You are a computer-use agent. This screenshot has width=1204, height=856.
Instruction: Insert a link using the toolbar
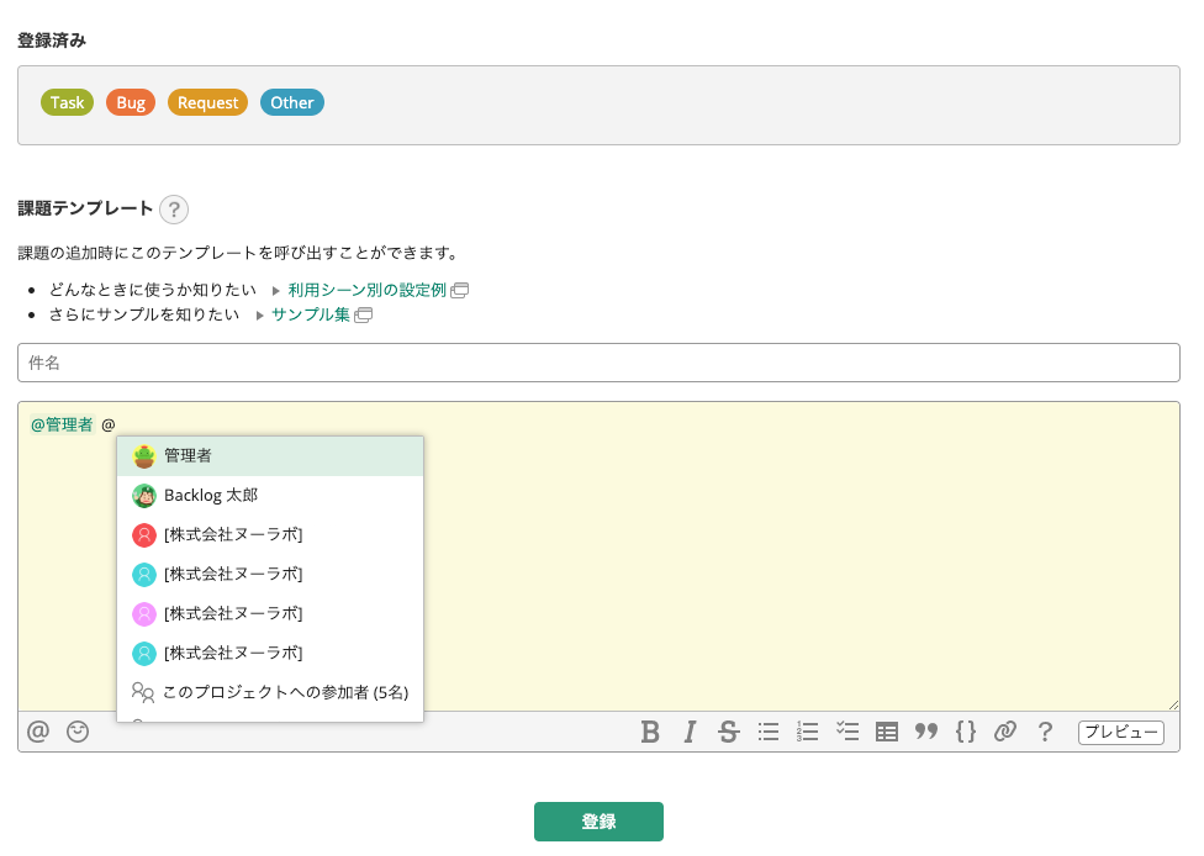click(x=1005, y=732)
